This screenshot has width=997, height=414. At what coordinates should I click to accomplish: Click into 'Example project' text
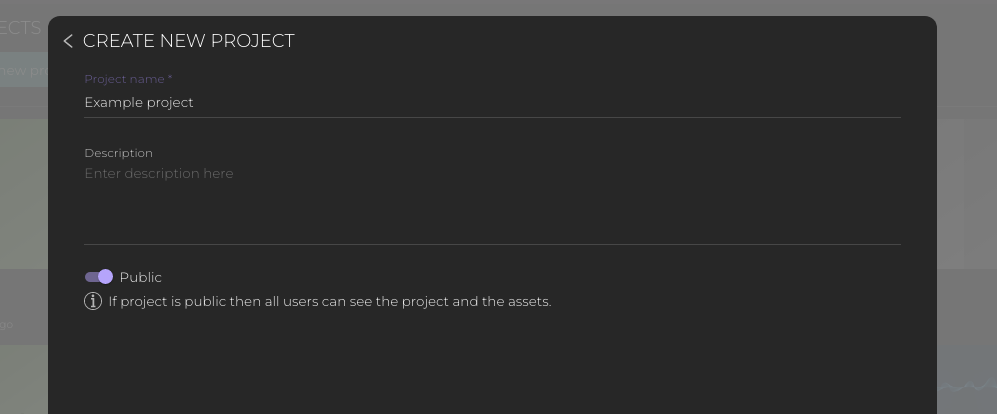pos(139,102)
